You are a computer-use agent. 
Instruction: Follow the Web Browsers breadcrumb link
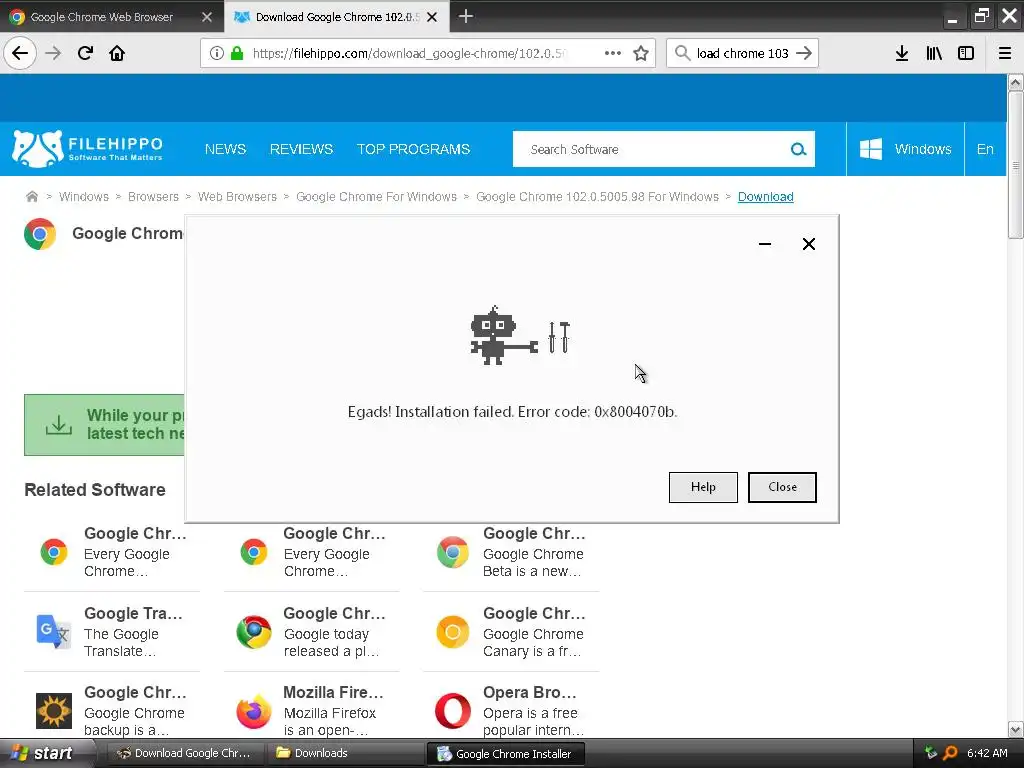237,197
